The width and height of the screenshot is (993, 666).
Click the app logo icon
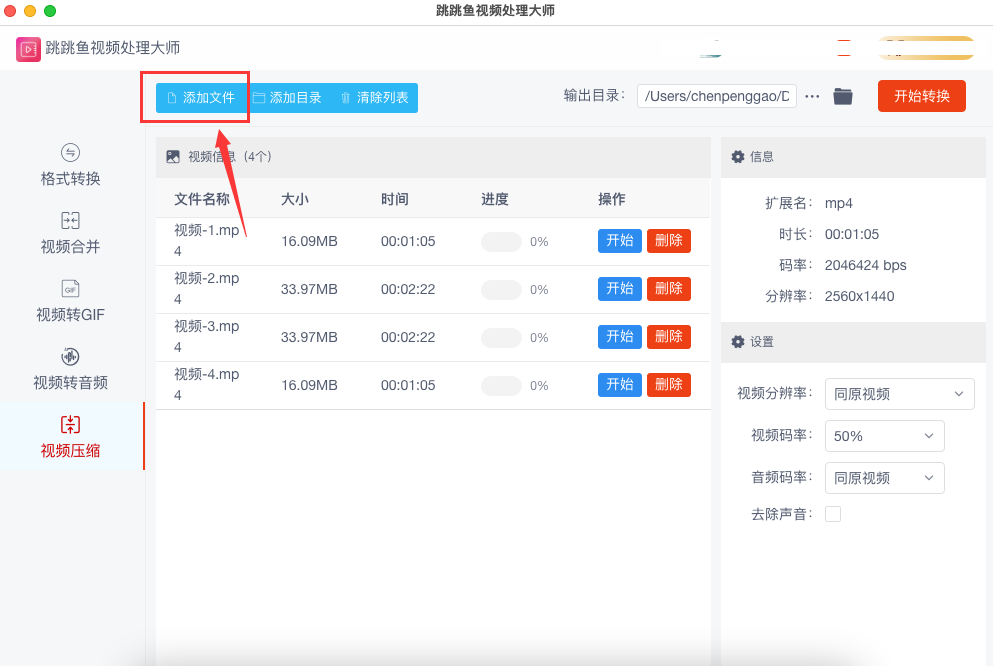tap(28, 49)
